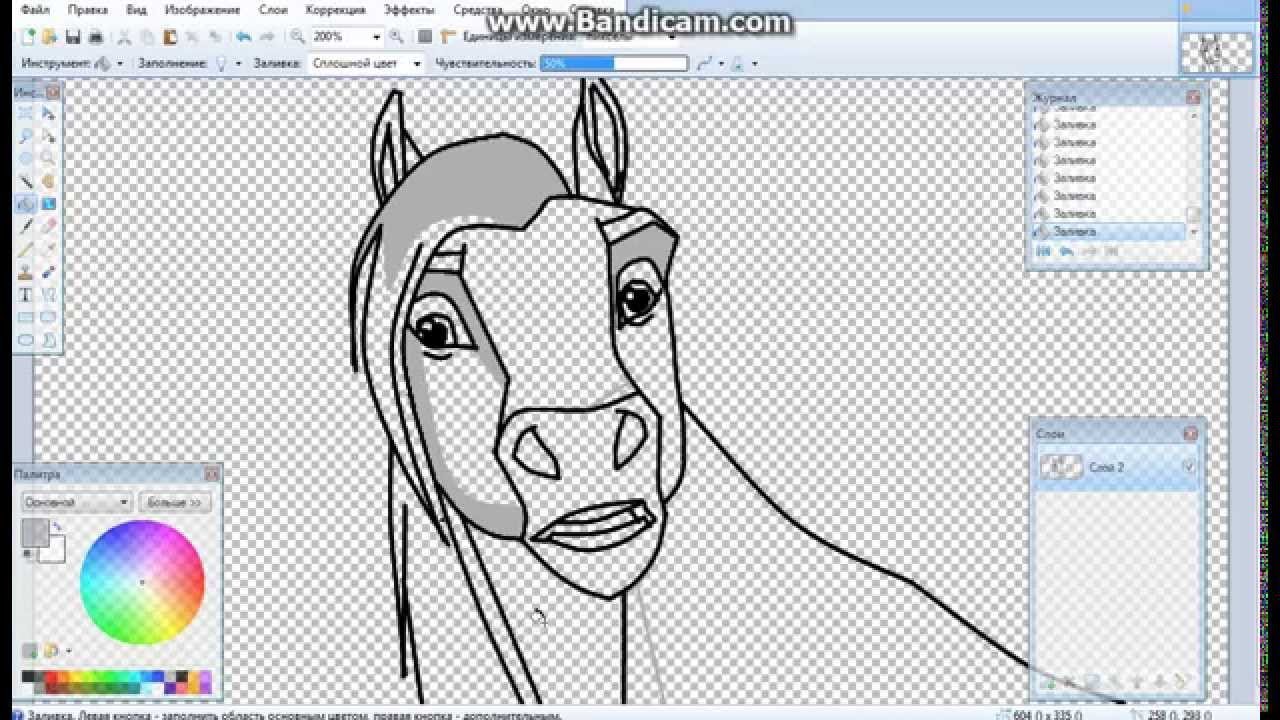This screenshot has height=720, width=1280.
Task: Open the Эффекты menu
Action: pos(409,10)
